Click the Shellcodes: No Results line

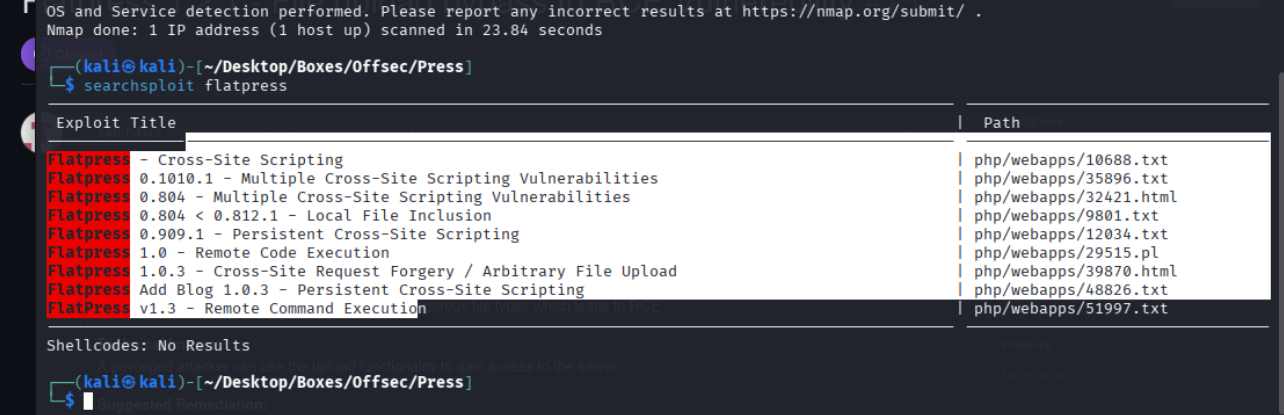[148, 346]
